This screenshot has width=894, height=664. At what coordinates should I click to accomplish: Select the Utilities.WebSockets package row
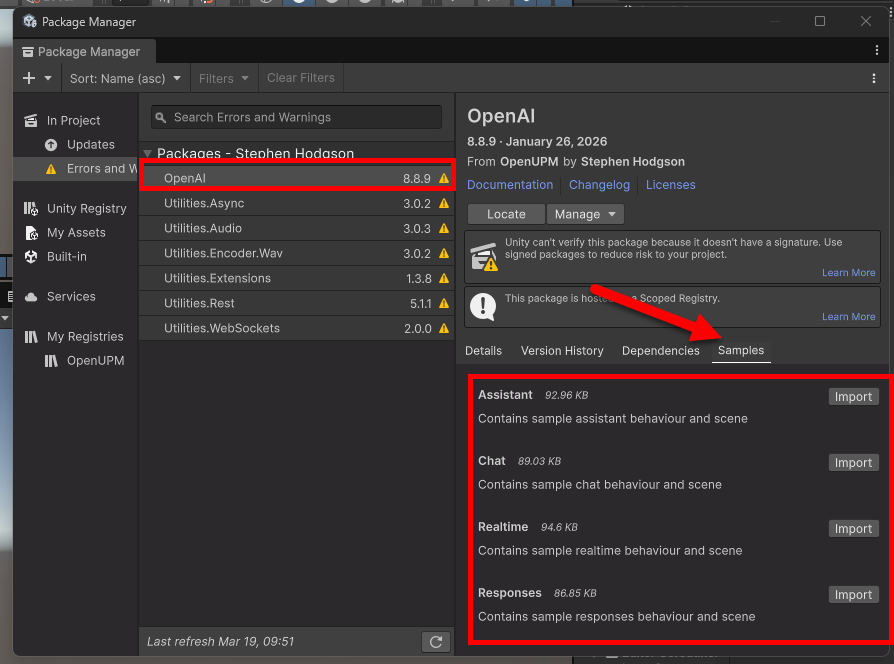pyautogui.click(x=296, y=329)
